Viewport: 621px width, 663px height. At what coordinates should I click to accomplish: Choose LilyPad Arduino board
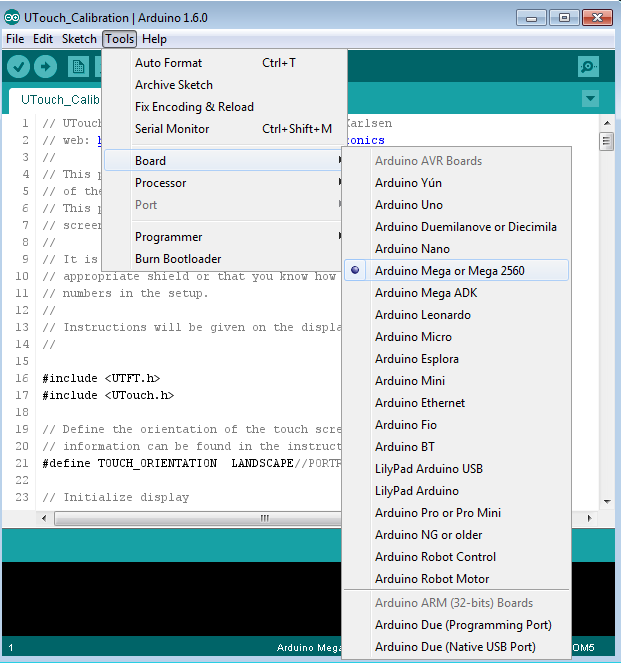(x=457, y=490)
